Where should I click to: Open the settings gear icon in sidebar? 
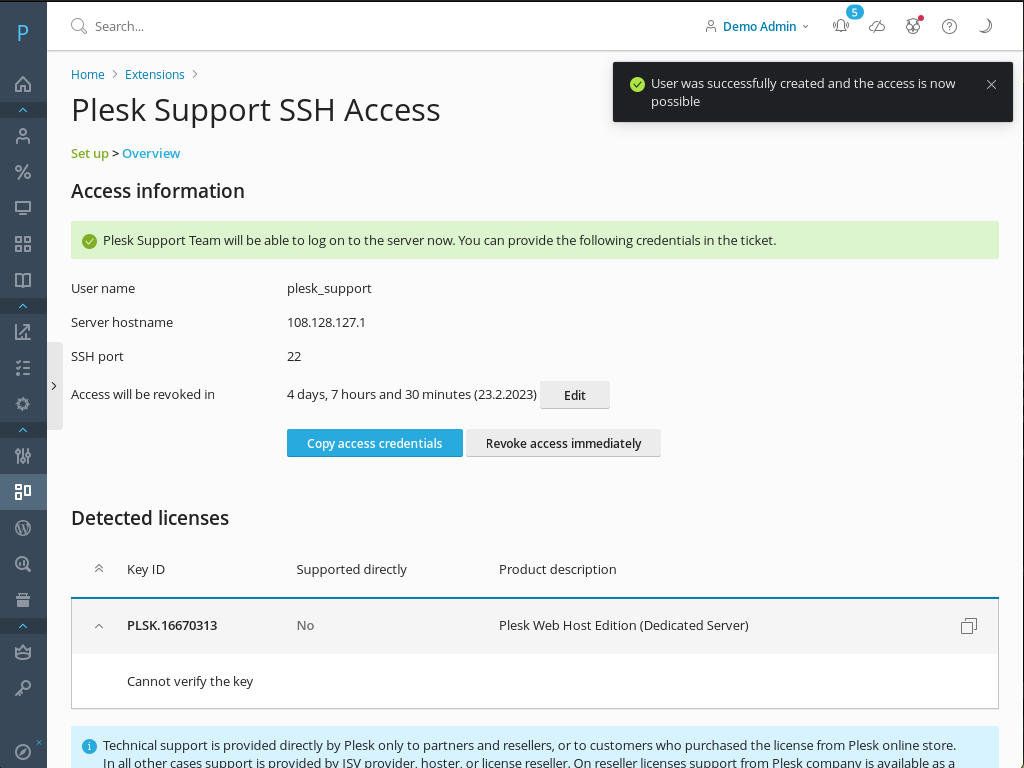23,403
